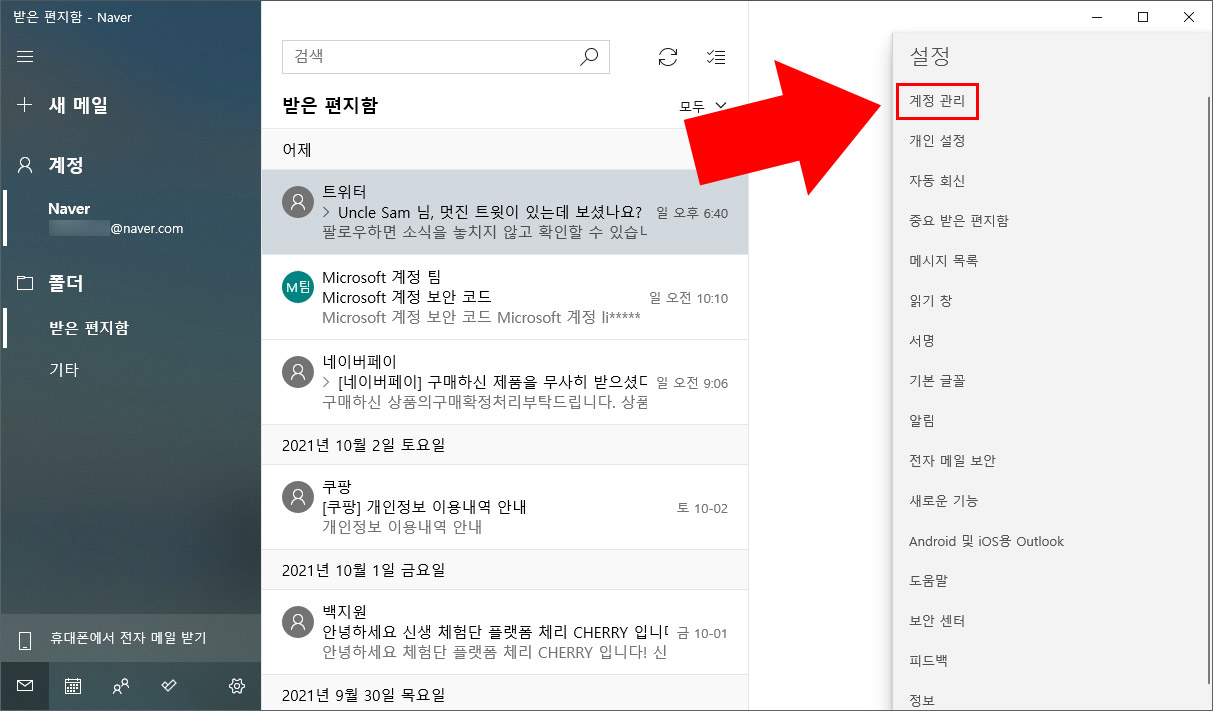Open 기본 글꼴 settings entry
Image resolution: width=1213 pixels, height=711 pixels.
937,381
